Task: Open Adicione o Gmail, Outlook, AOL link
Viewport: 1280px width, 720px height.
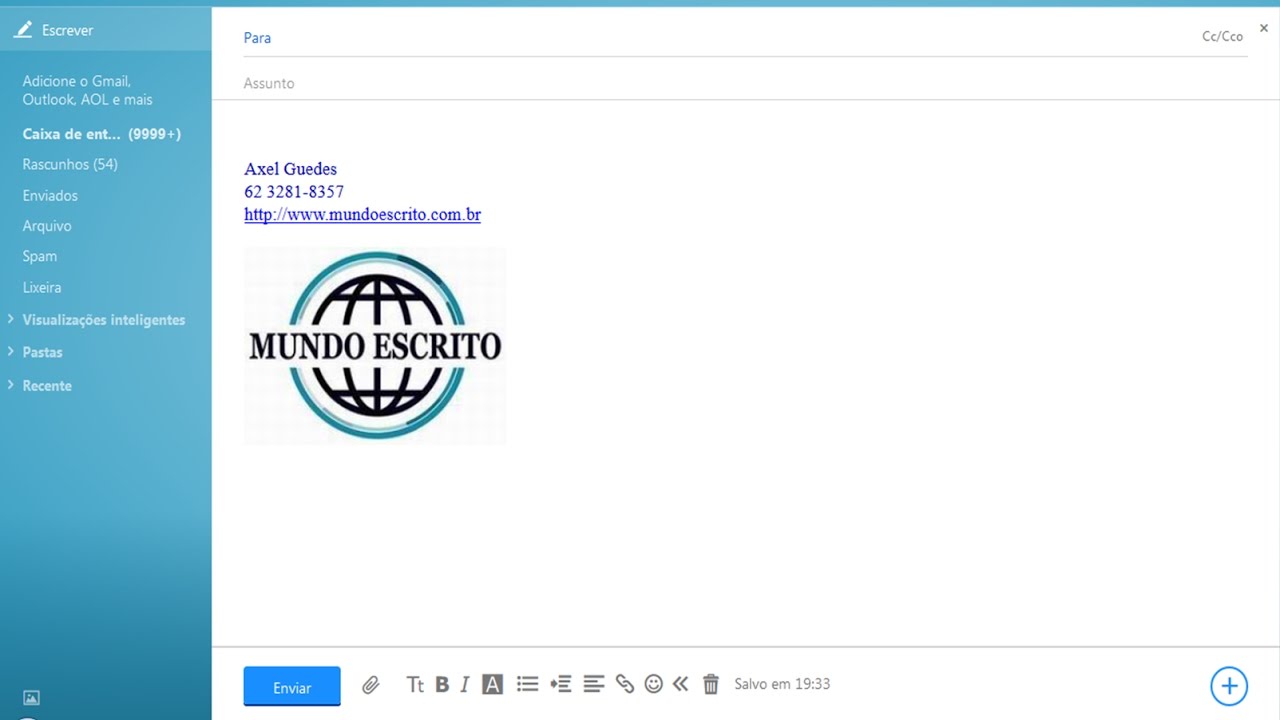Action: pos(87,90)
